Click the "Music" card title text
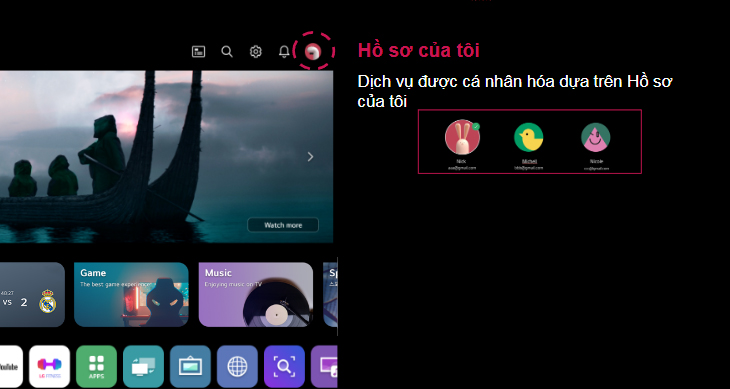Screen dimensions: 730x389 218,273
